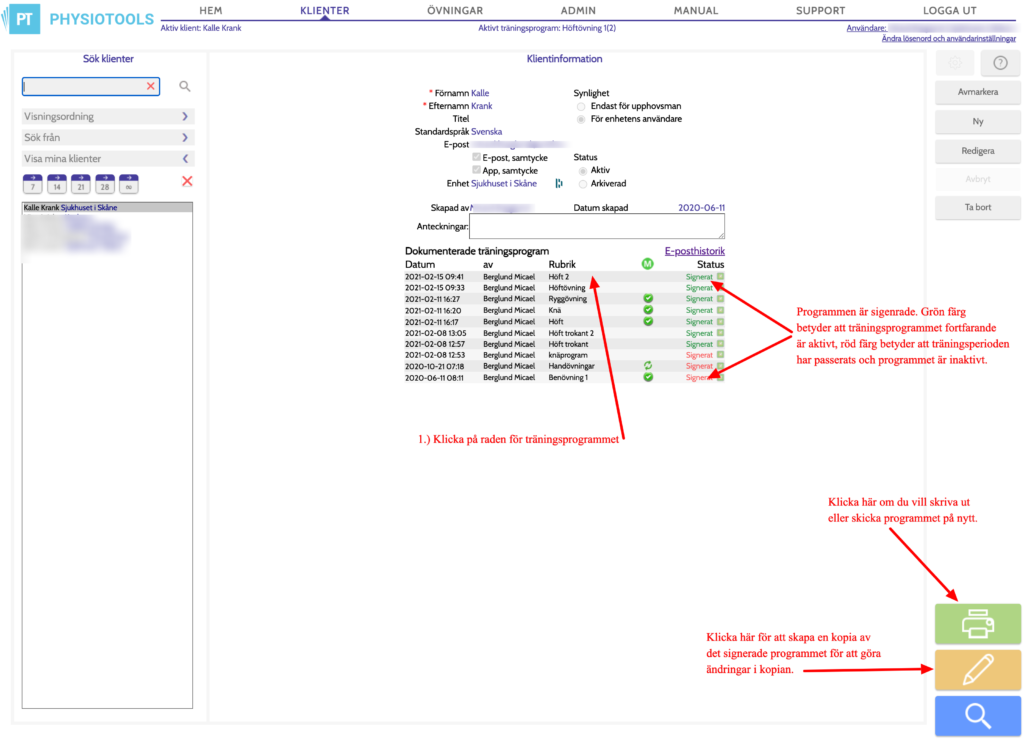This screenshot has width=1024, height=746.
Task: Select Endast för upphovsman radio button
Action: tap(581, 106)
